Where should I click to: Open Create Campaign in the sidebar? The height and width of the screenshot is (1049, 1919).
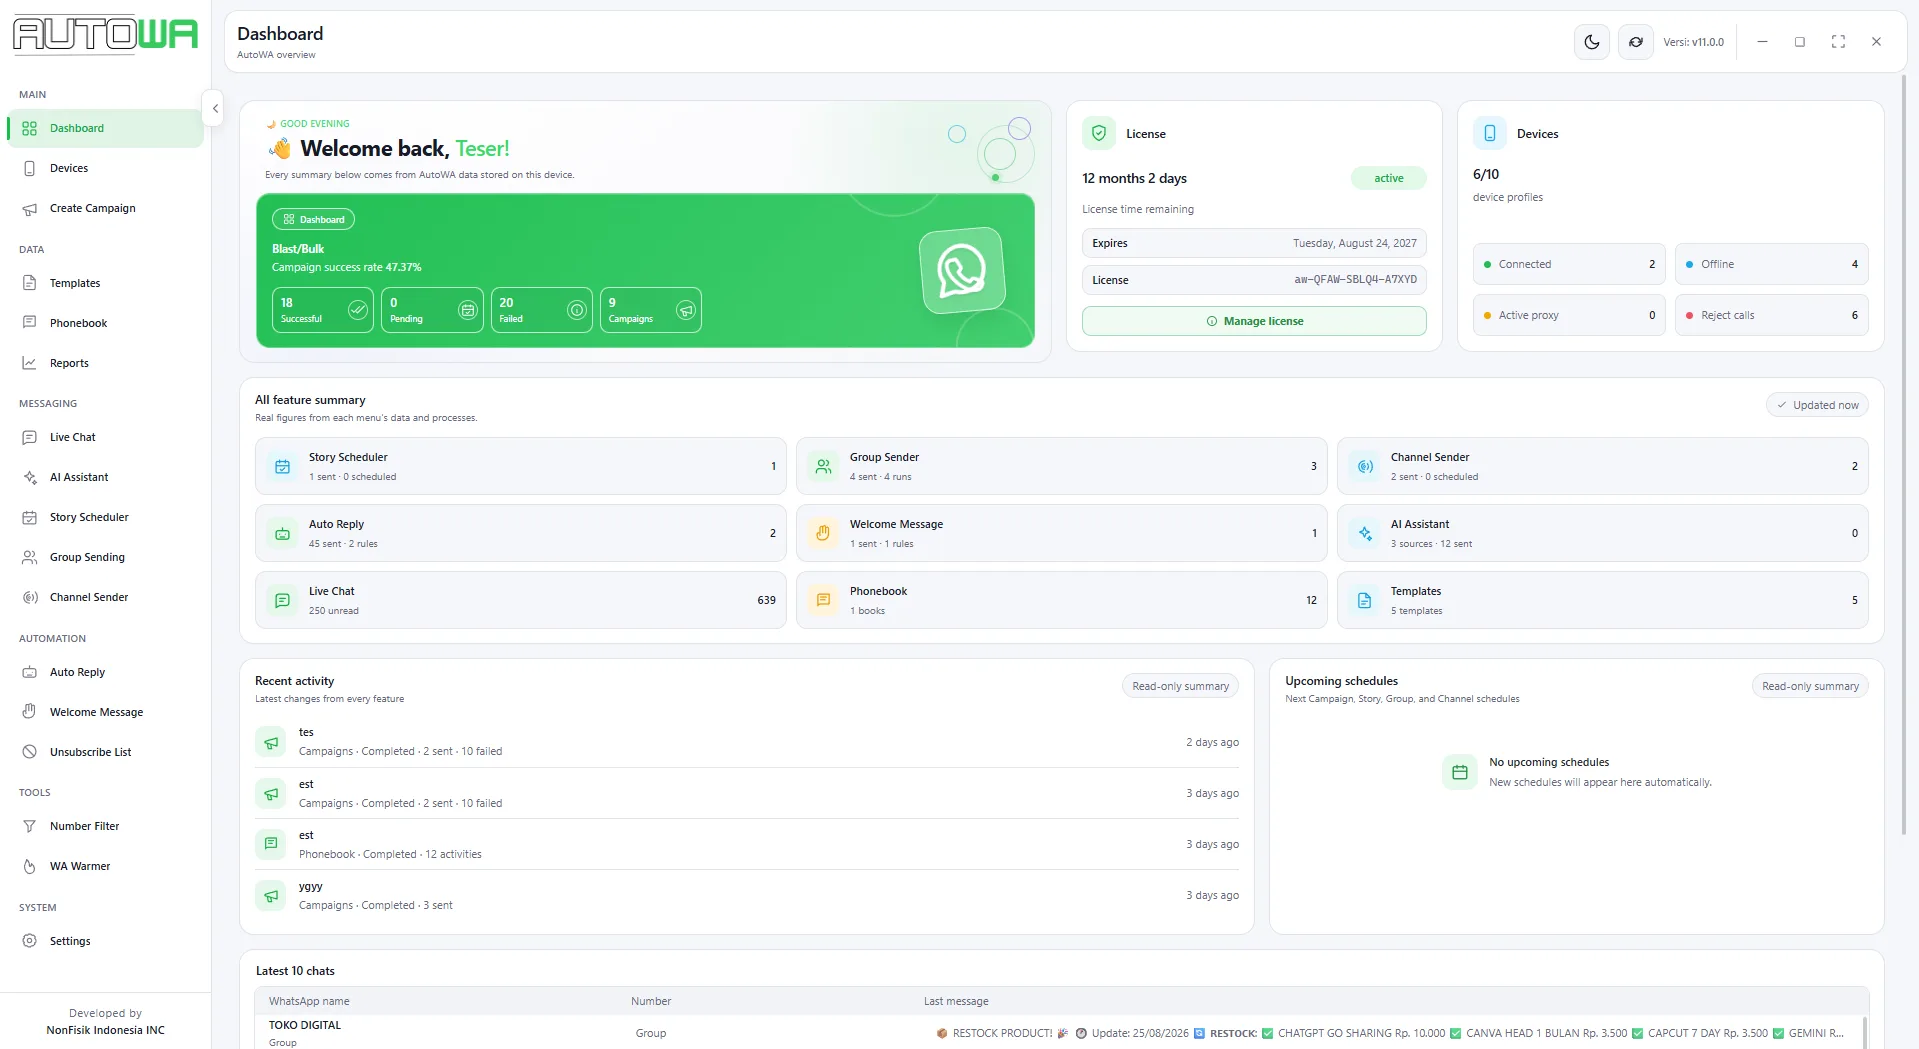pos(106,208)
